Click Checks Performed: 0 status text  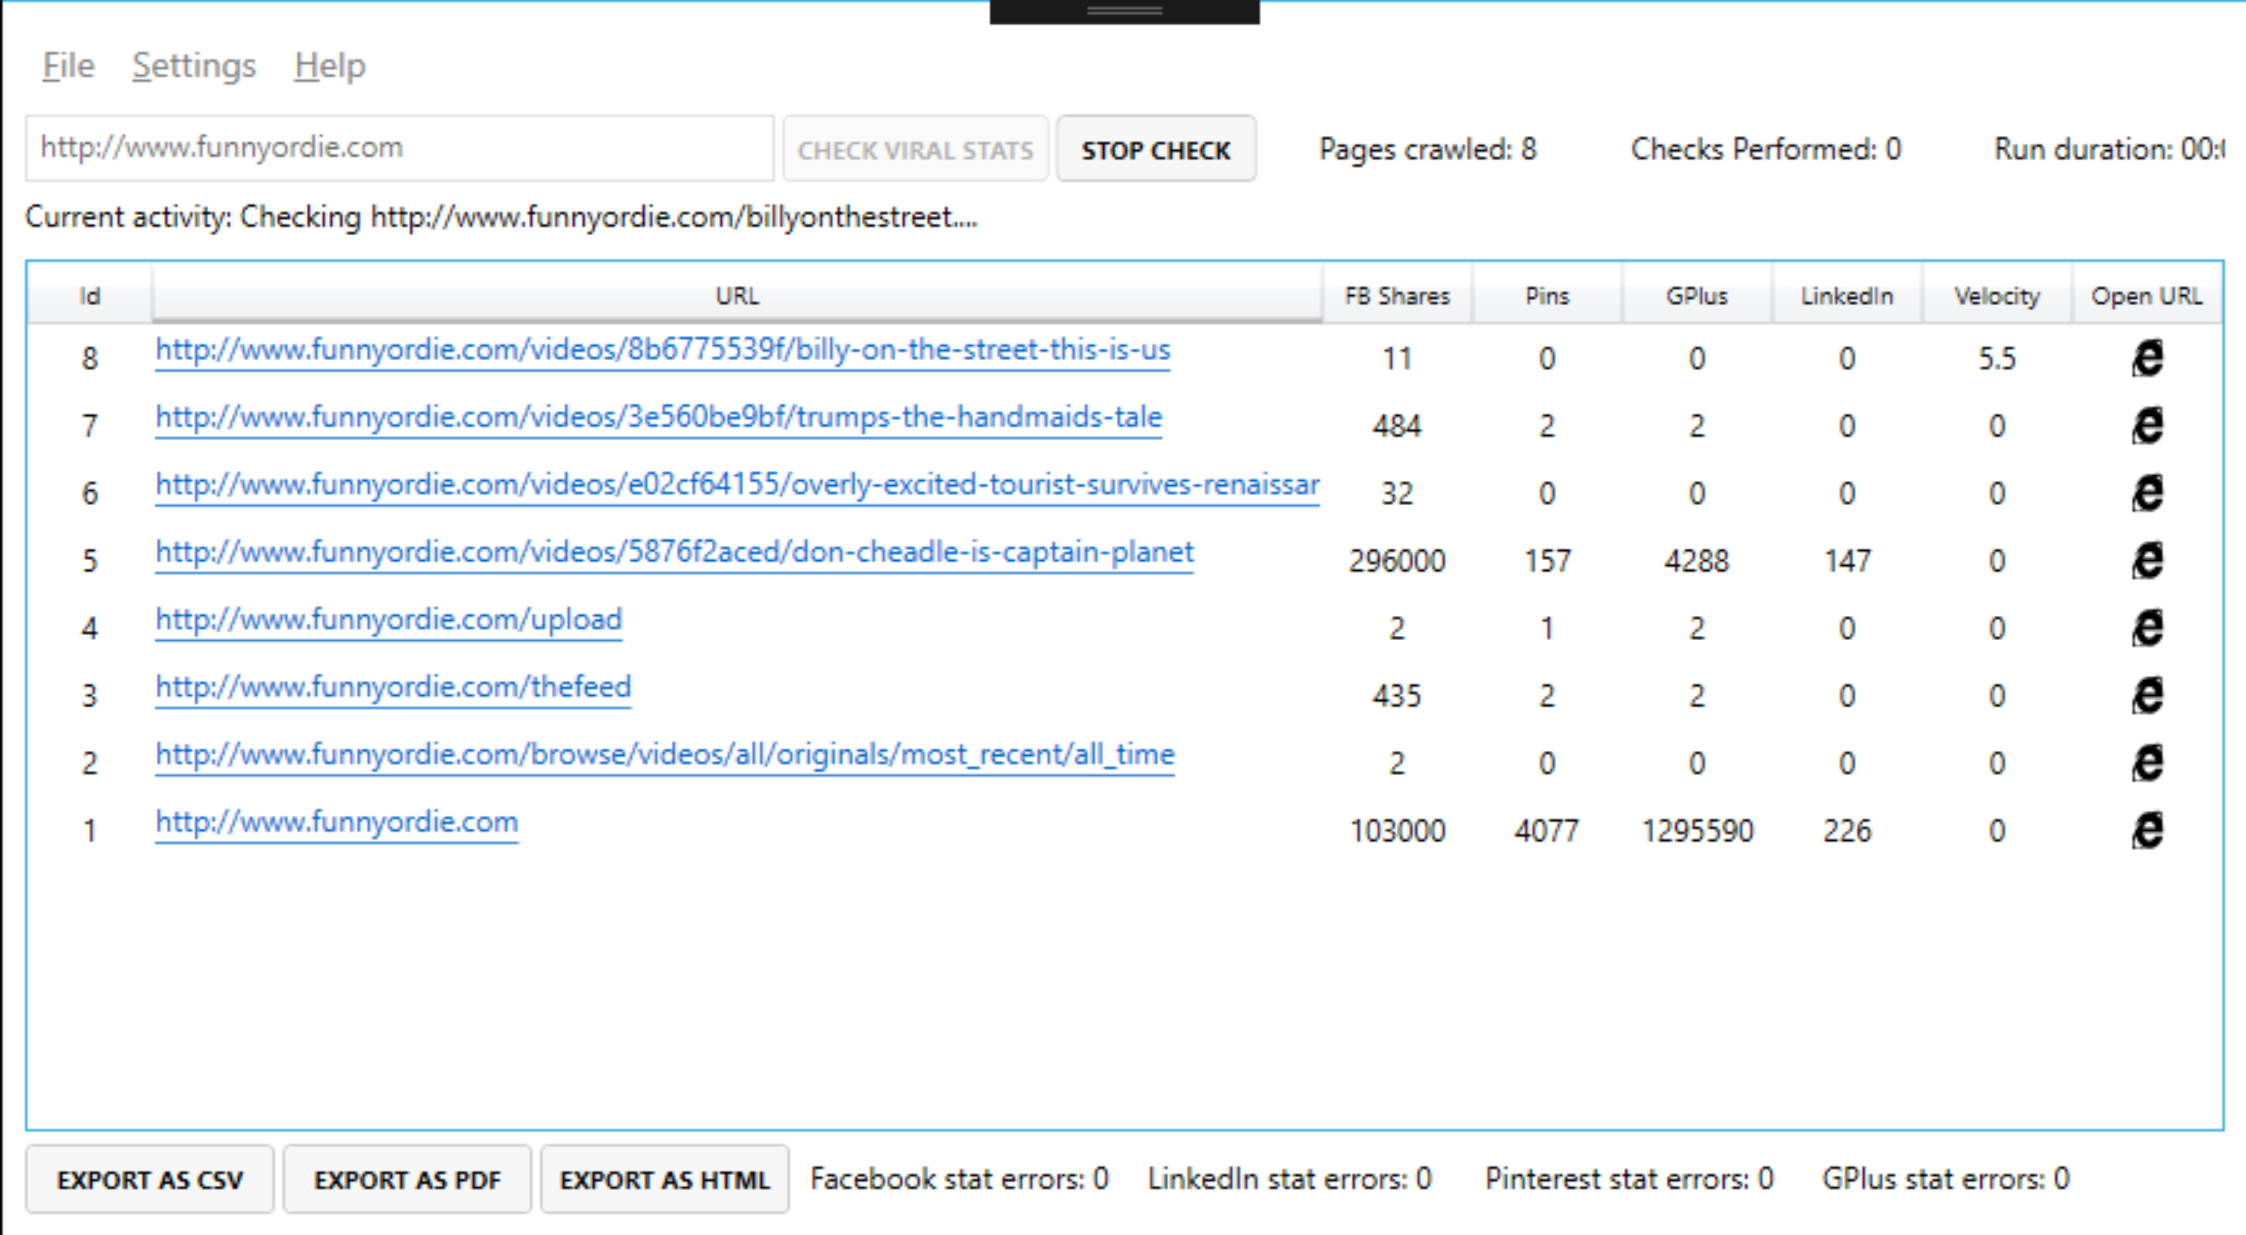point(1766,149)
